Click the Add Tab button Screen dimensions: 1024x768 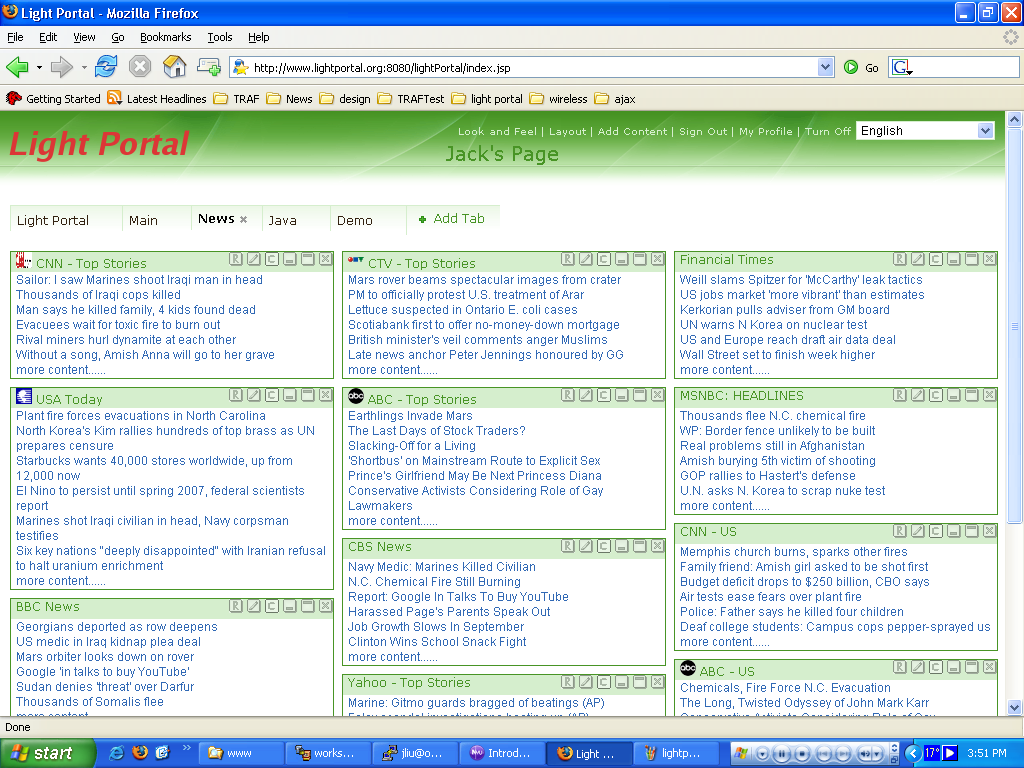pos(452,218)
